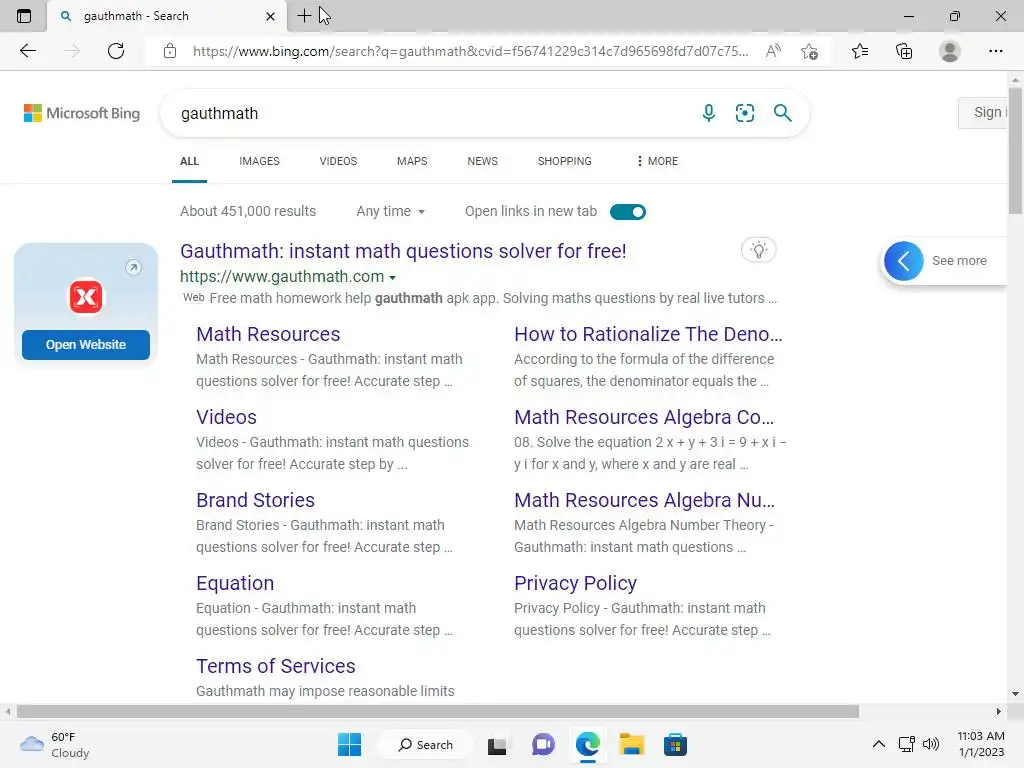
Task: Open the Math Resources sublink
Action: (268, 334)
